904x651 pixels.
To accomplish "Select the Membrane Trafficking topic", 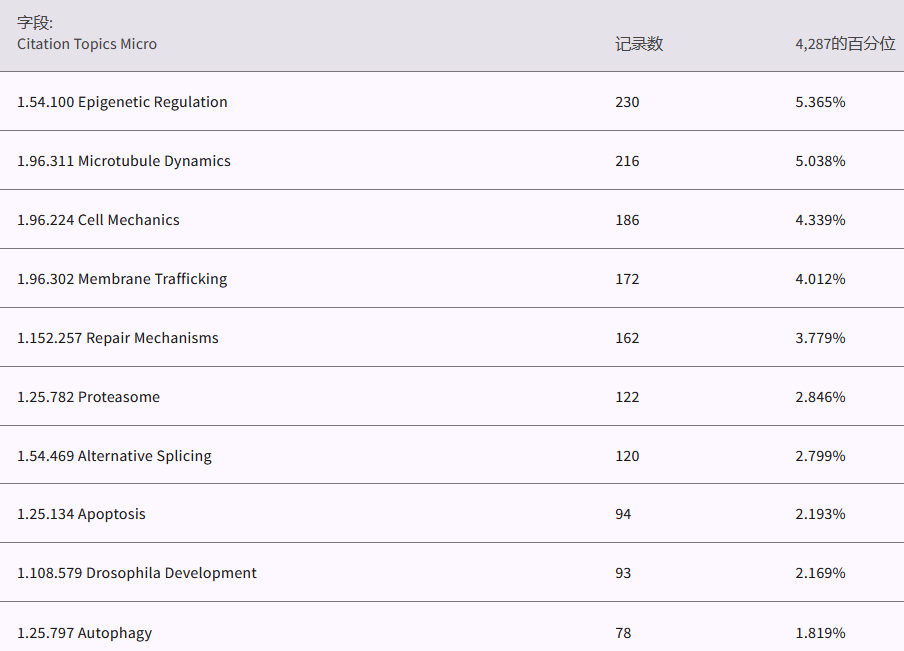I will tap(122, 279).
